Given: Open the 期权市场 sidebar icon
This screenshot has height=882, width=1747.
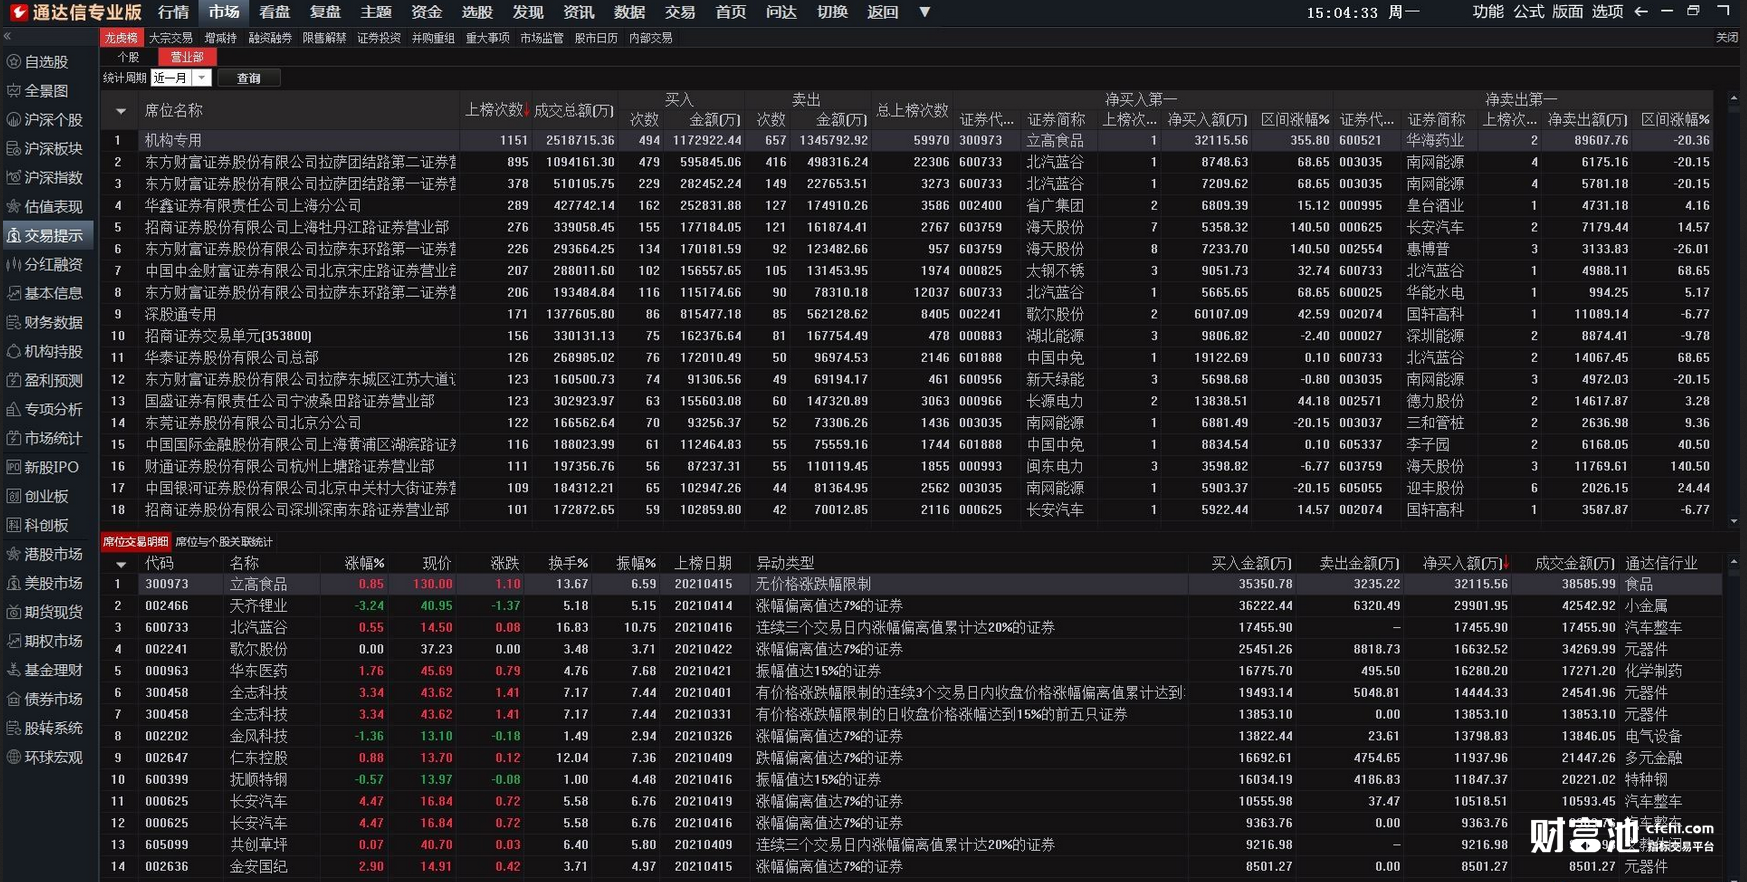Looking at the screenshot, I should [14, 642].
